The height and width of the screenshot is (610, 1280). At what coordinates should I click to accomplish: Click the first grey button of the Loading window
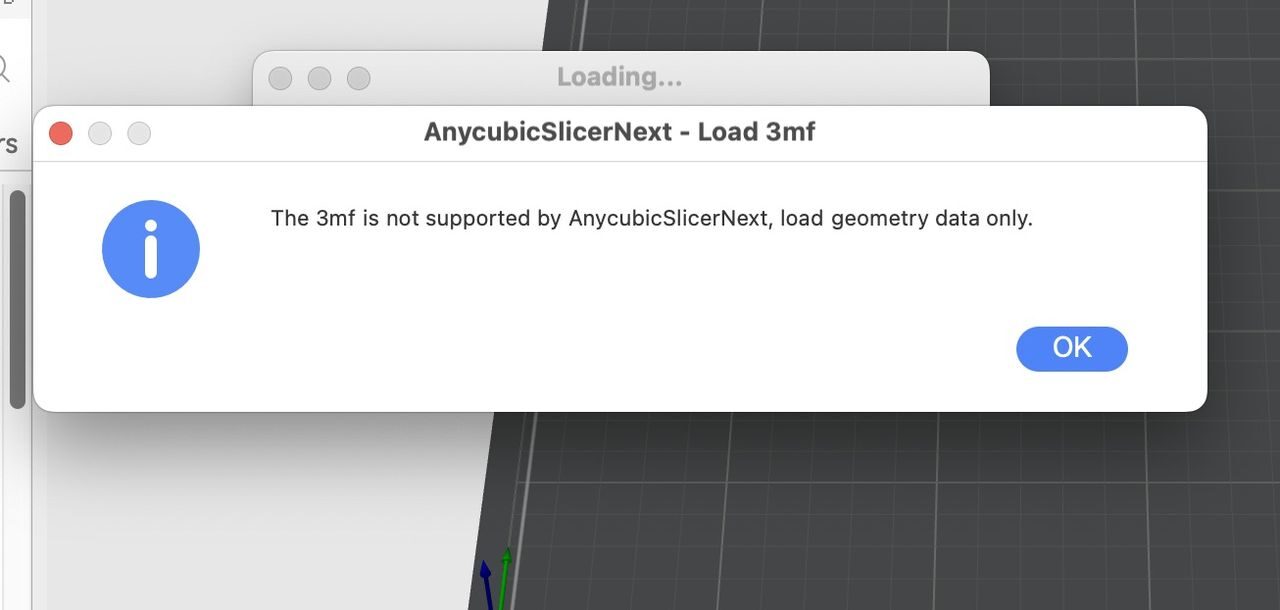pos(280,78)
